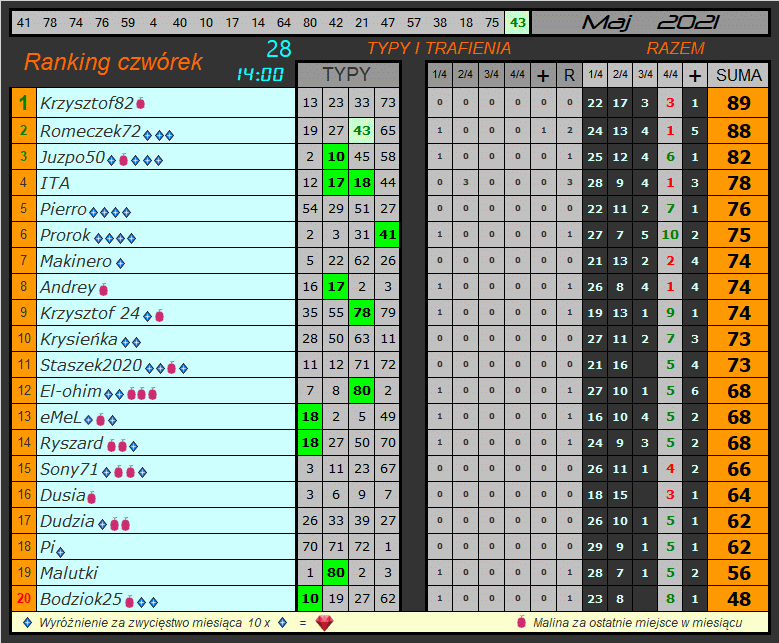The height and width of the screenshot is (643, 779).
Task: Click the raspberry icon beside Krzysztof 24
Action: (159, 315)
